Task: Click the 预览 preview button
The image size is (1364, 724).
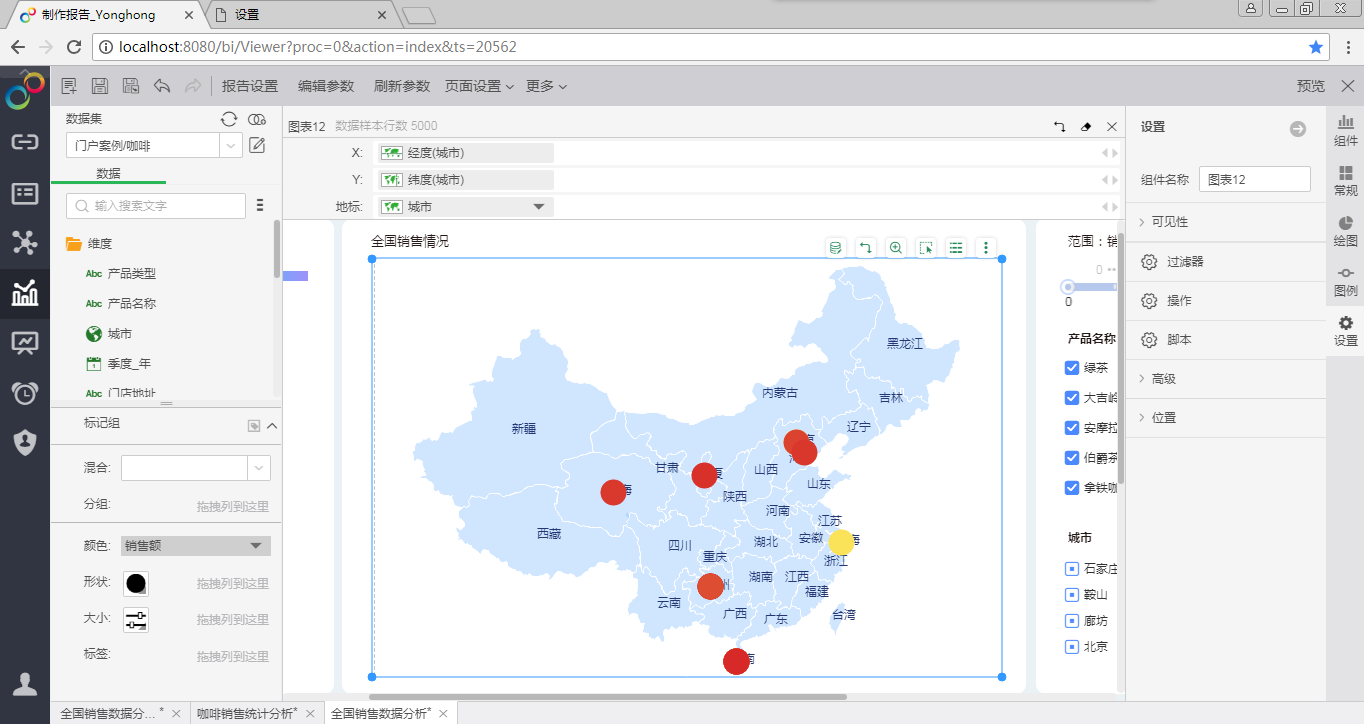Action: pos(1310,87)
